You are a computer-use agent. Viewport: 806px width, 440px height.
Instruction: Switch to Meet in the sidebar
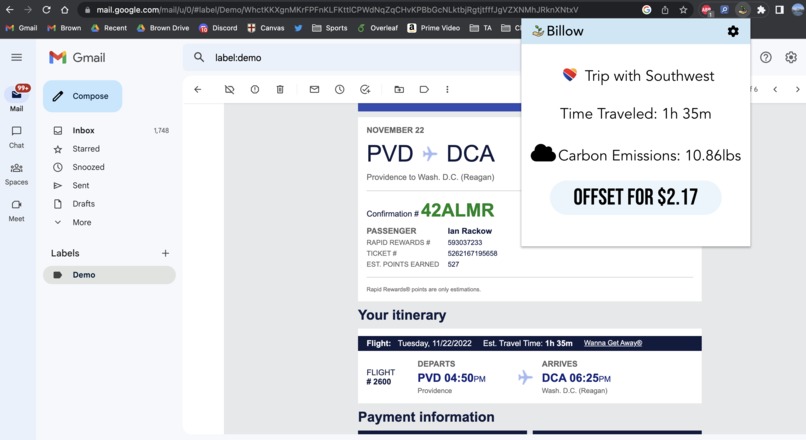click(x=16, y=211)
